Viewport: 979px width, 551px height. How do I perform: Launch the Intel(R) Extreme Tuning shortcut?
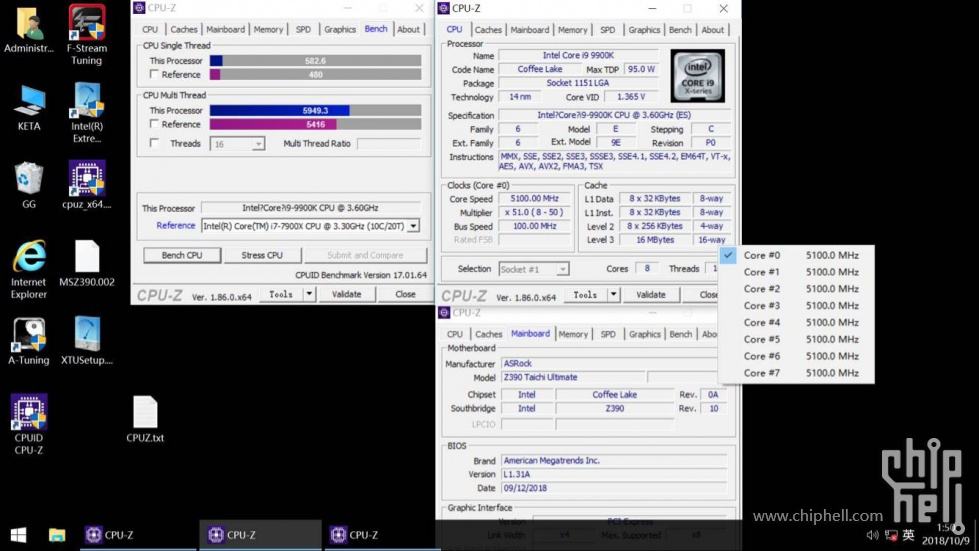[x=87, y=112]
